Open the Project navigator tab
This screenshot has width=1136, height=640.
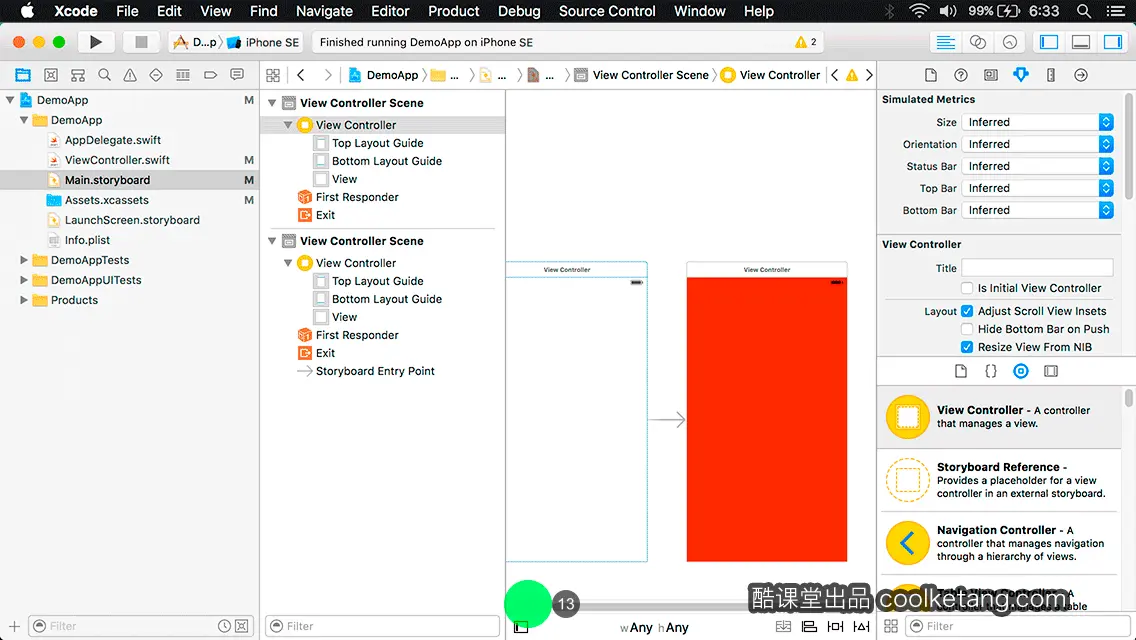(x=23, y=75)
